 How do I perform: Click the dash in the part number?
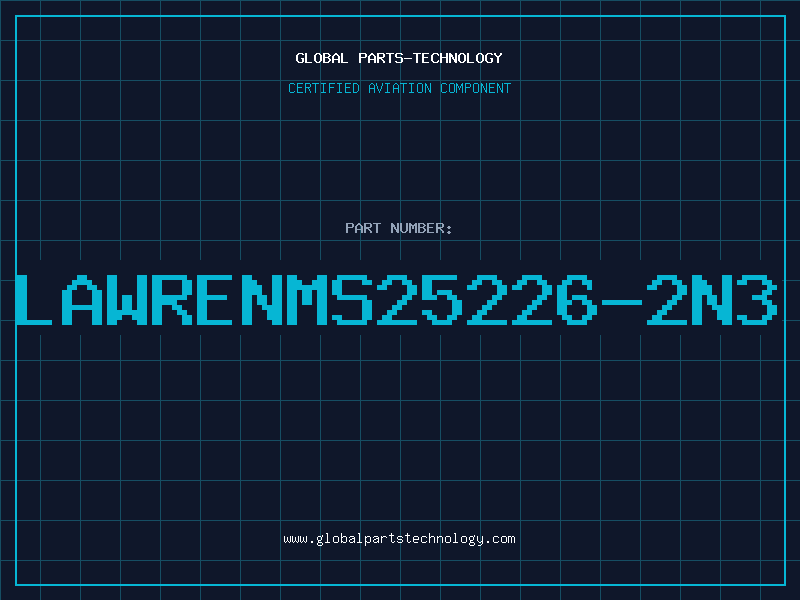[x=621, y=302]
